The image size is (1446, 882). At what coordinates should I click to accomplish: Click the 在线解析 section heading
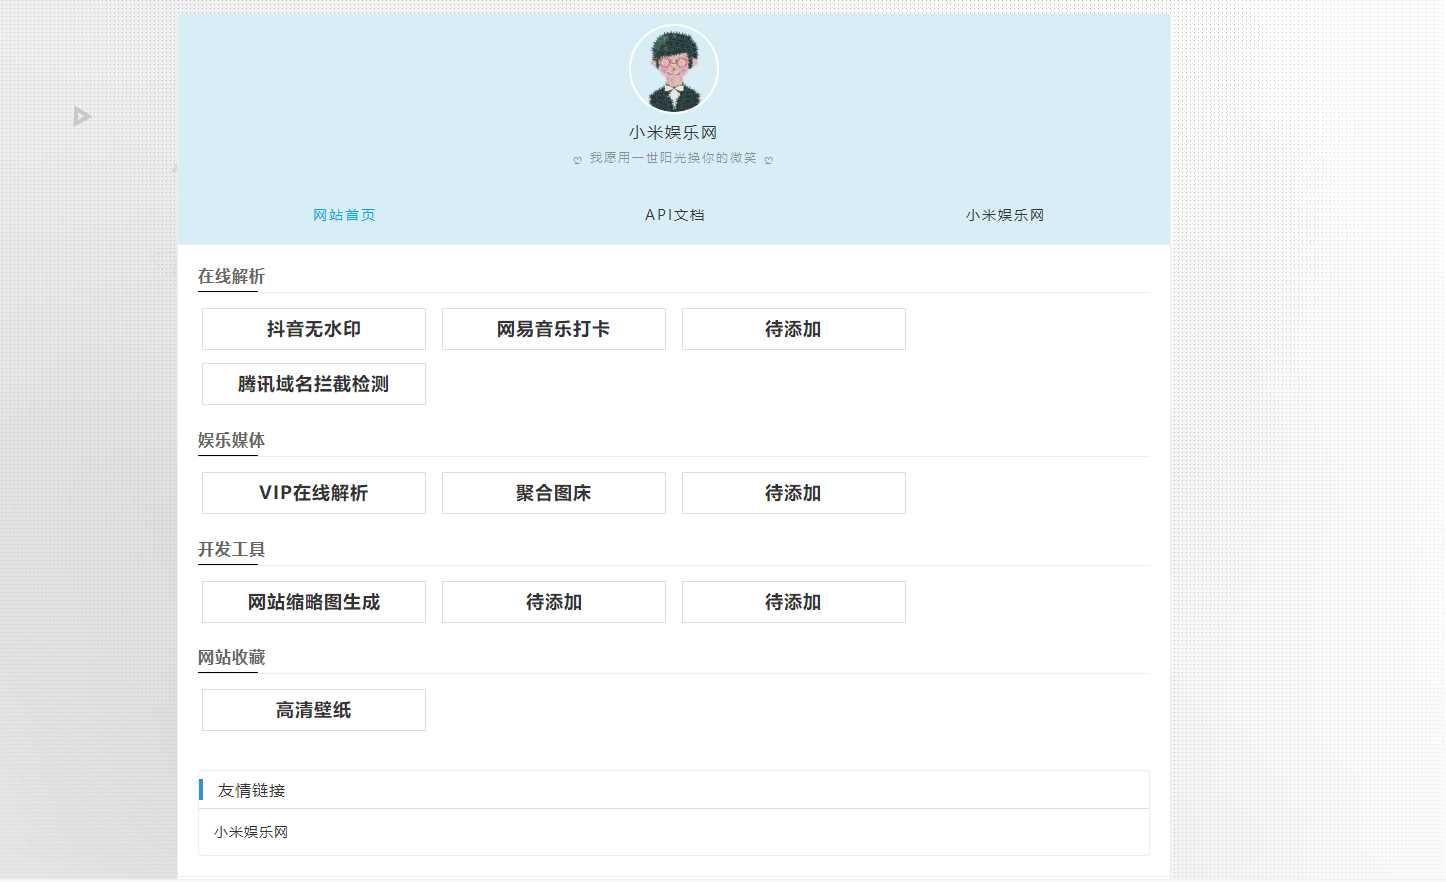click(x=230, y=276)
